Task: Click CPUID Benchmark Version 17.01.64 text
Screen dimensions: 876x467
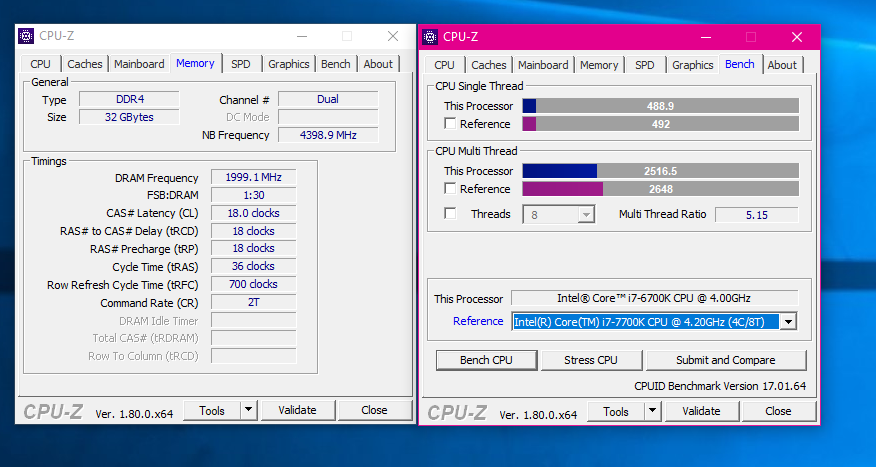Action: click(x=720, y=386)
